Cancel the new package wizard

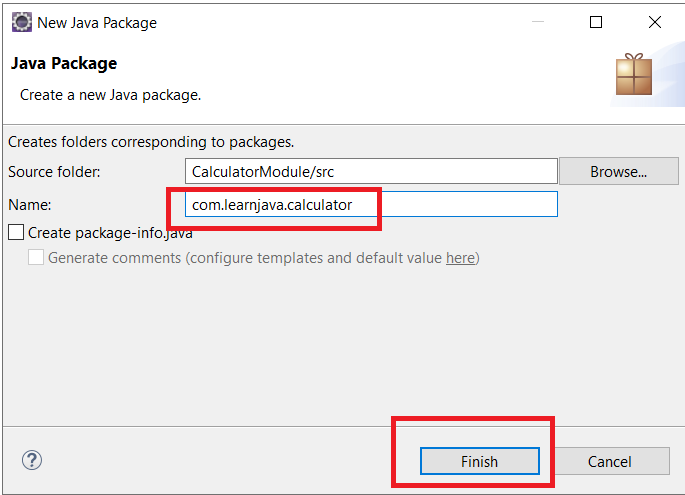(609, 461)
